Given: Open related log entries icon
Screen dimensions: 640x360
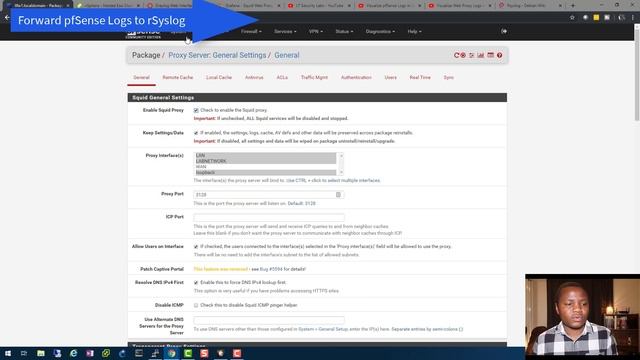Looking at the screenshot, I should coord(490,55).
